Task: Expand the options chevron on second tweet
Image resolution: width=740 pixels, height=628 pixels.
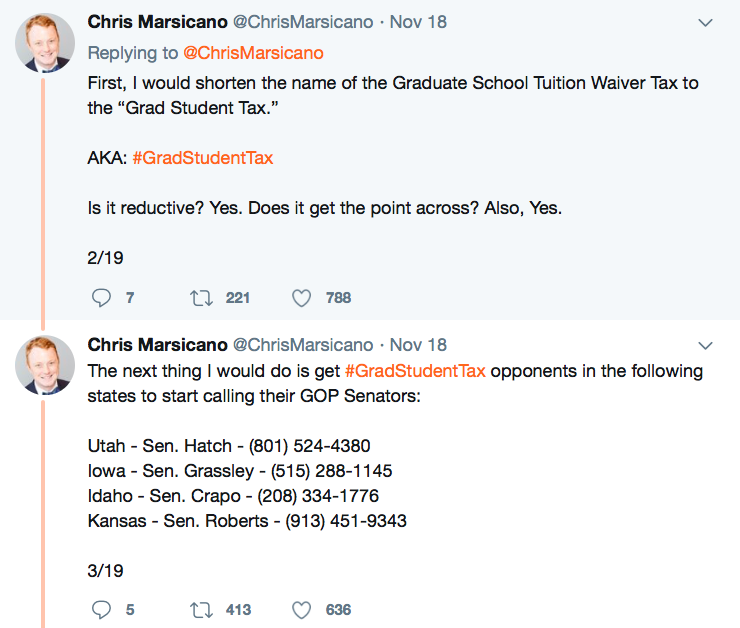Action: coord(705,345)
